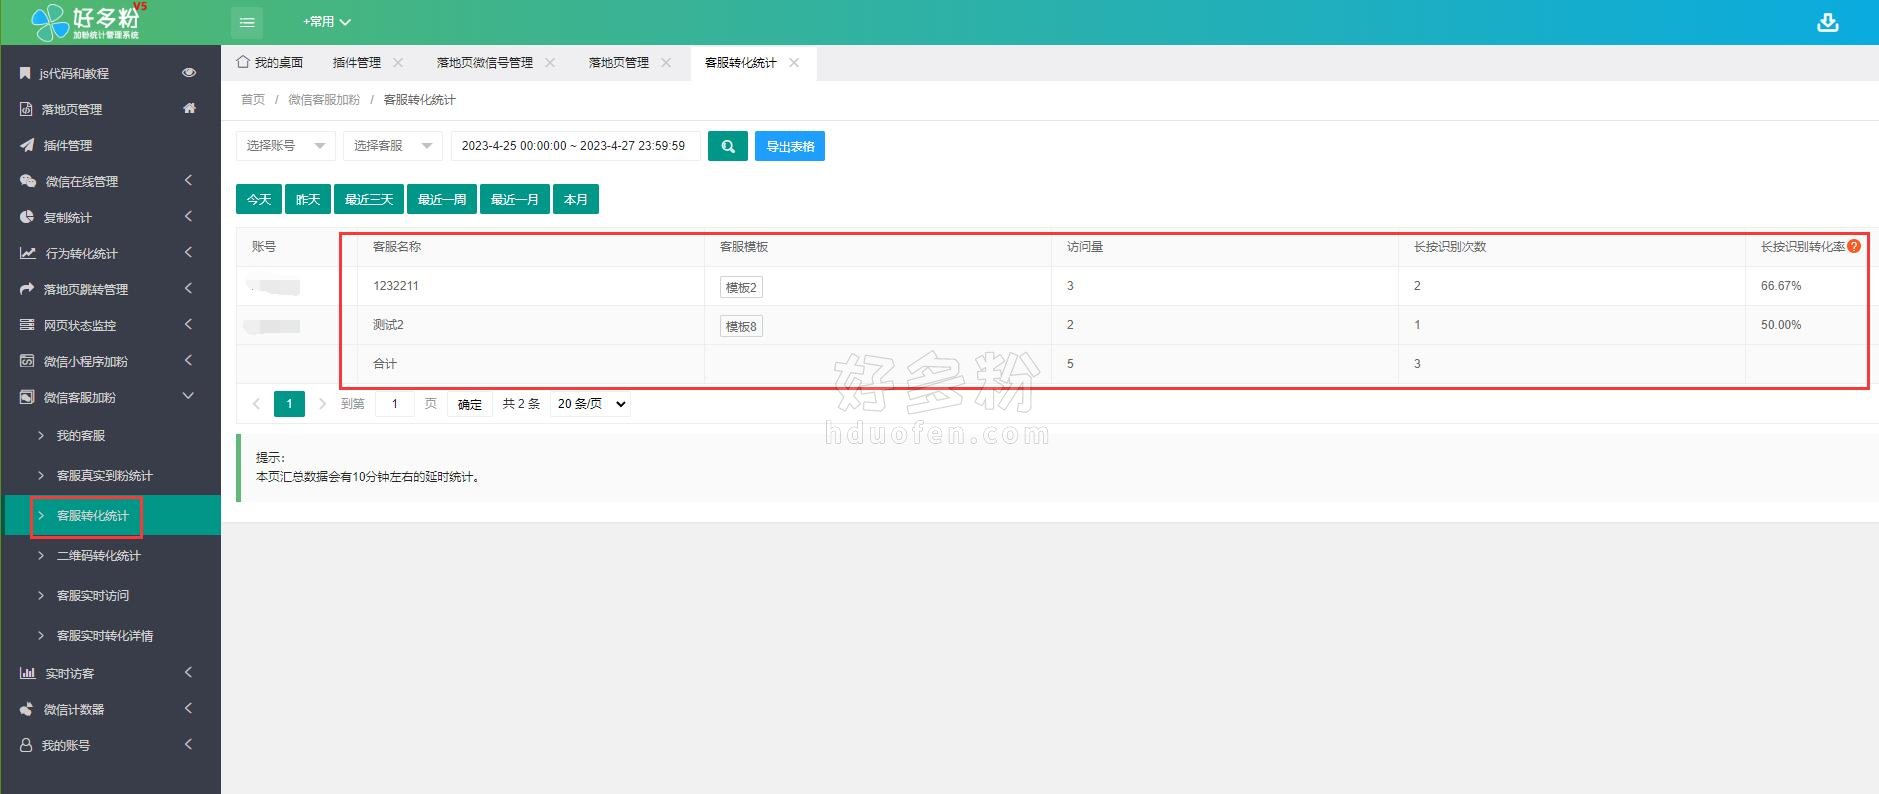Open the 20 条/页 page size dropdown
This screenshot has width=1879, height=794.
point(591,404)
